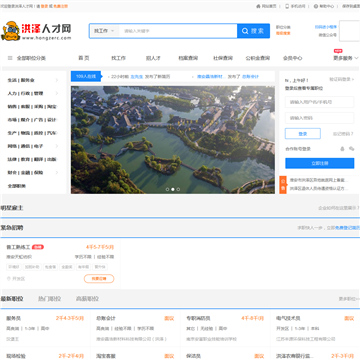Expand the 生活 | 服务业 category arrow
The width and height of the screenshot is (360, 360).
point(57,80)
